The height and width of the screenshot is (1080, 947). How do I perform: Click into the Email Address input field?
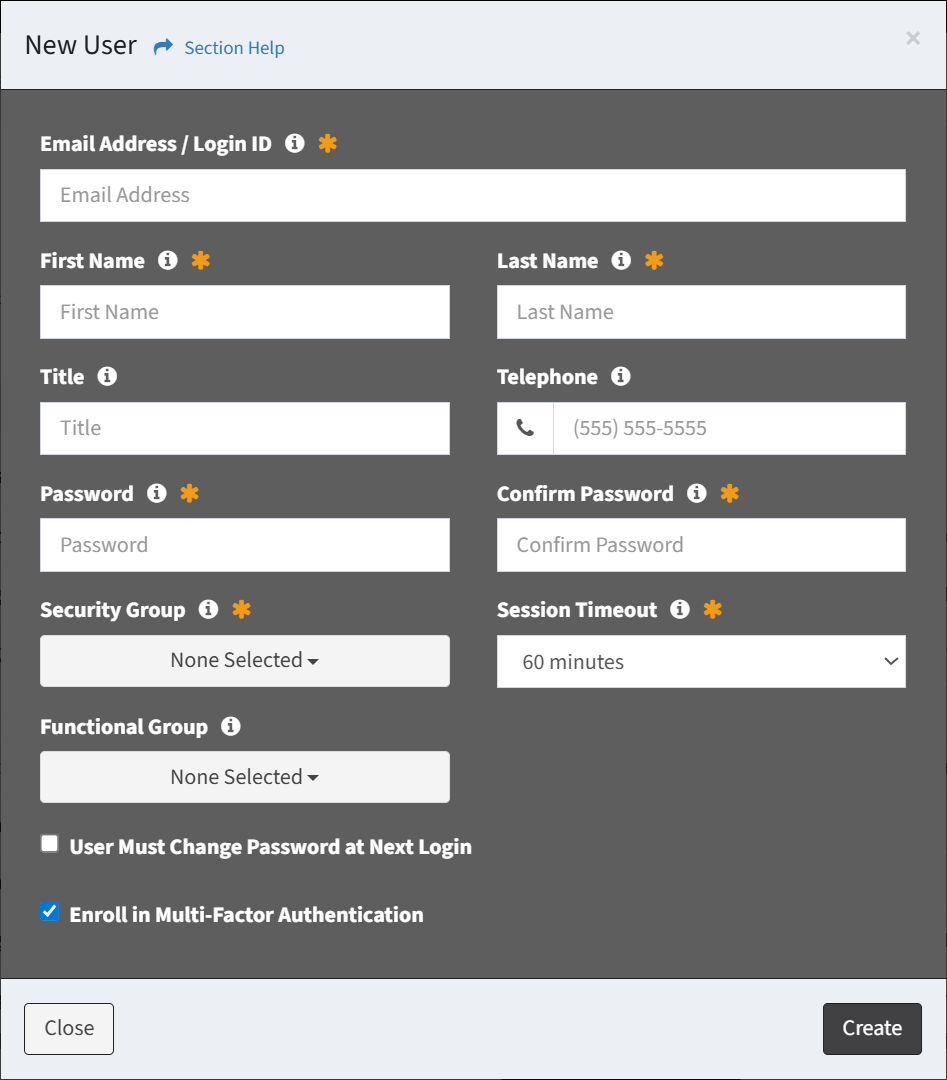(472, 195)
